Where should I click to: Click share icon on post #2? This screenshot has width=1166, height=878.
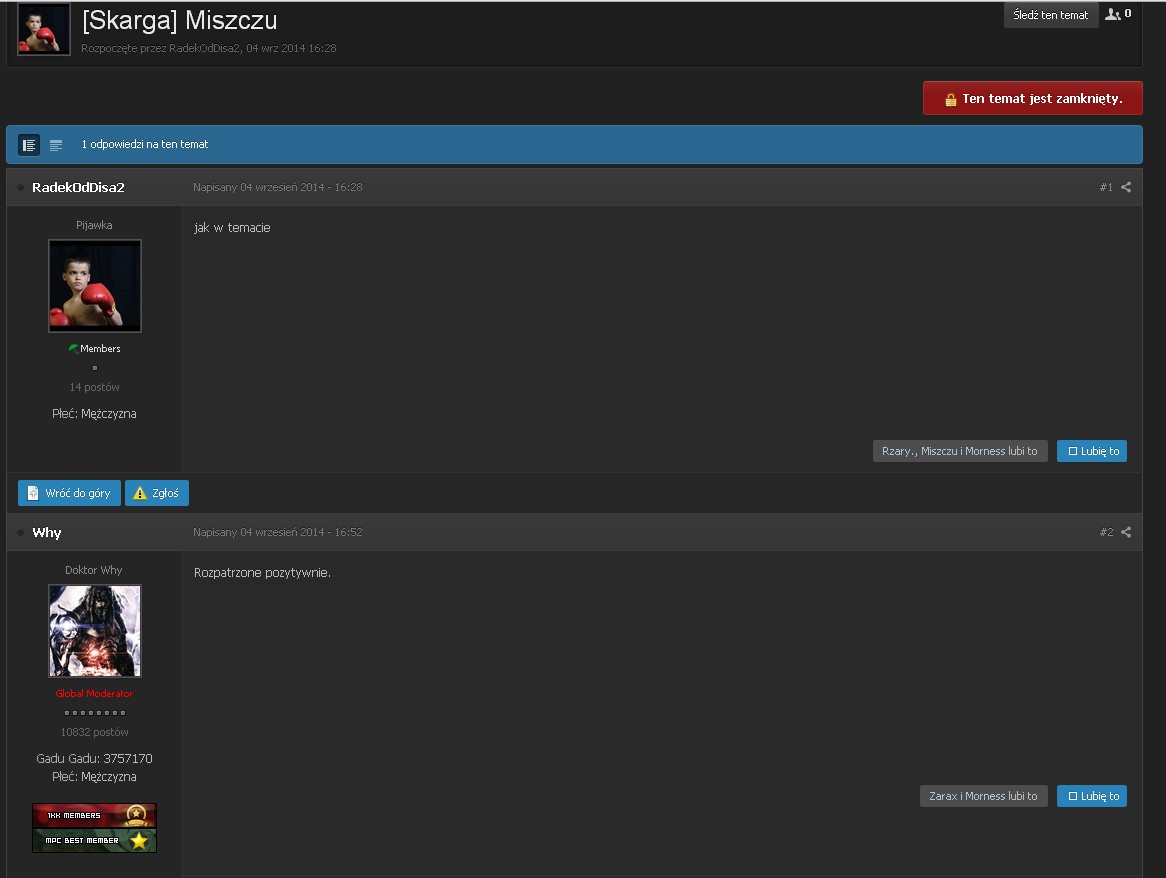(1126, 532)
